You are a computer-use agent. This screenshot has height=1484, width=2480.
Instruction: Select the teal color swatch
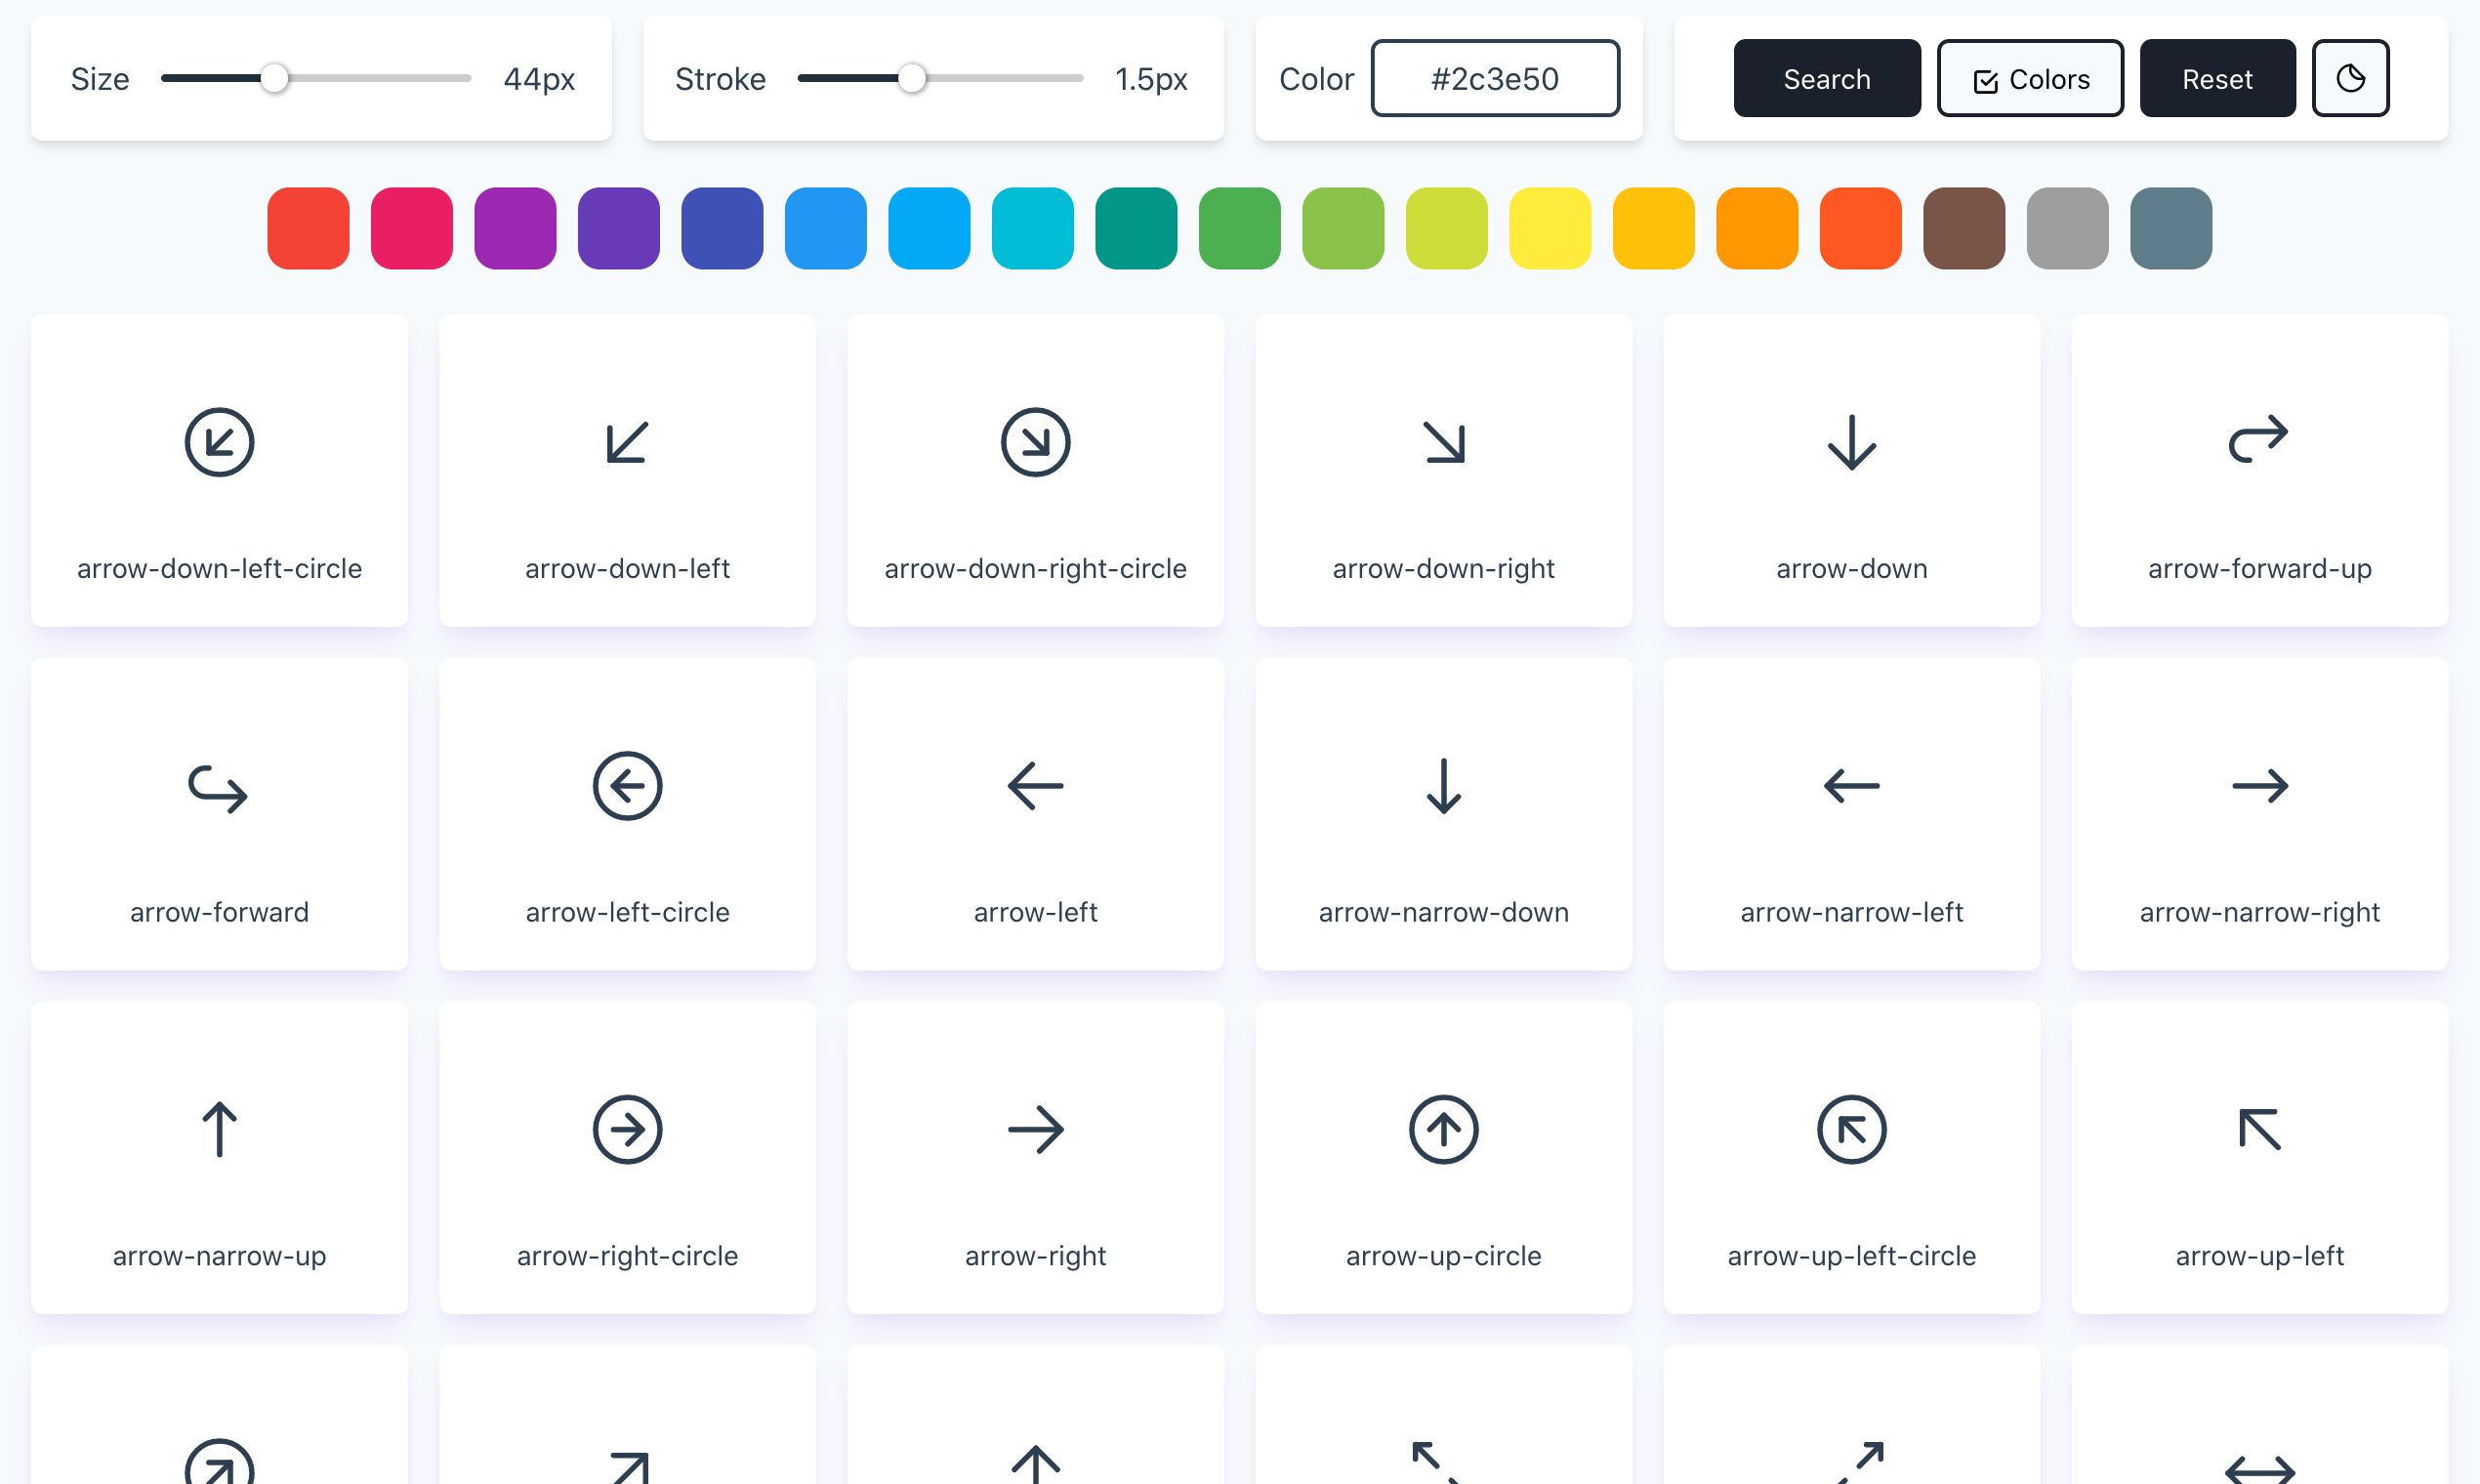pos(1137,225)
